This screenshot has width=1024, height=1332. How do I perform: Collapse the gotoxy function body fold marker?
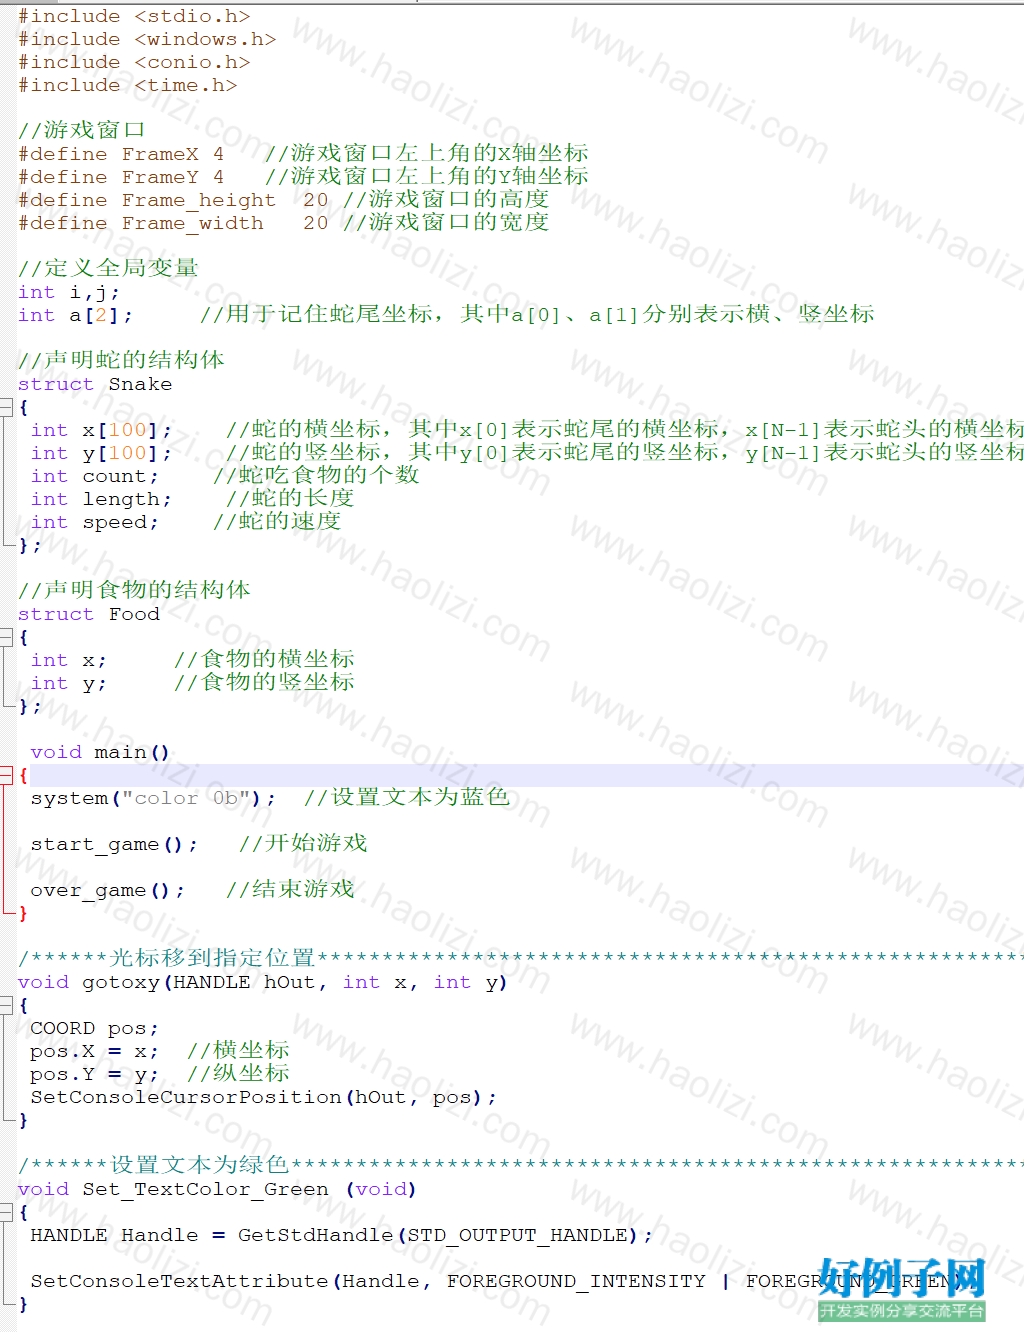click(x=6, y=1006)
